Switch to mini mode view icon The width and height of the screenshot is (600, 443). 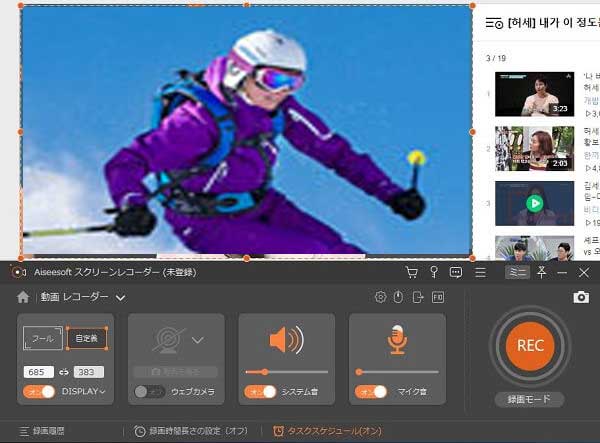pyautogui.click(x=517, y=272)
